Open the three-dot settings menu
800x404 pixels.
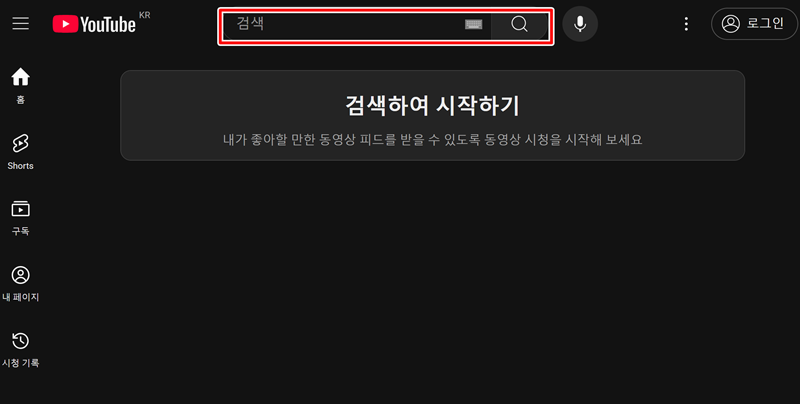[x=686, y=24]
